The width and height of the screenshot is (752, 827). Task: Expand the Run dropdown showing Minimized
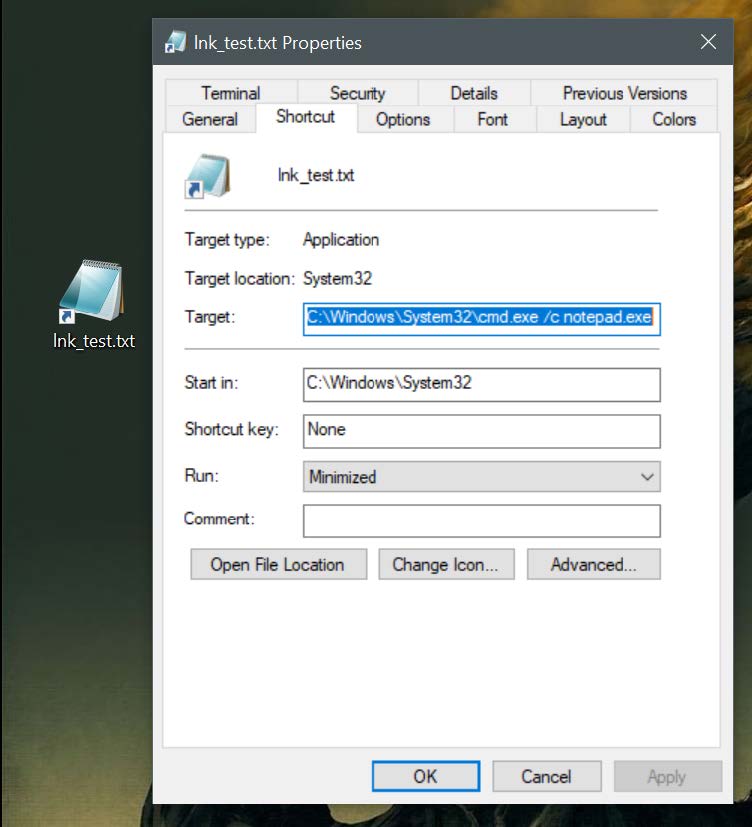[x=481, y=477]
